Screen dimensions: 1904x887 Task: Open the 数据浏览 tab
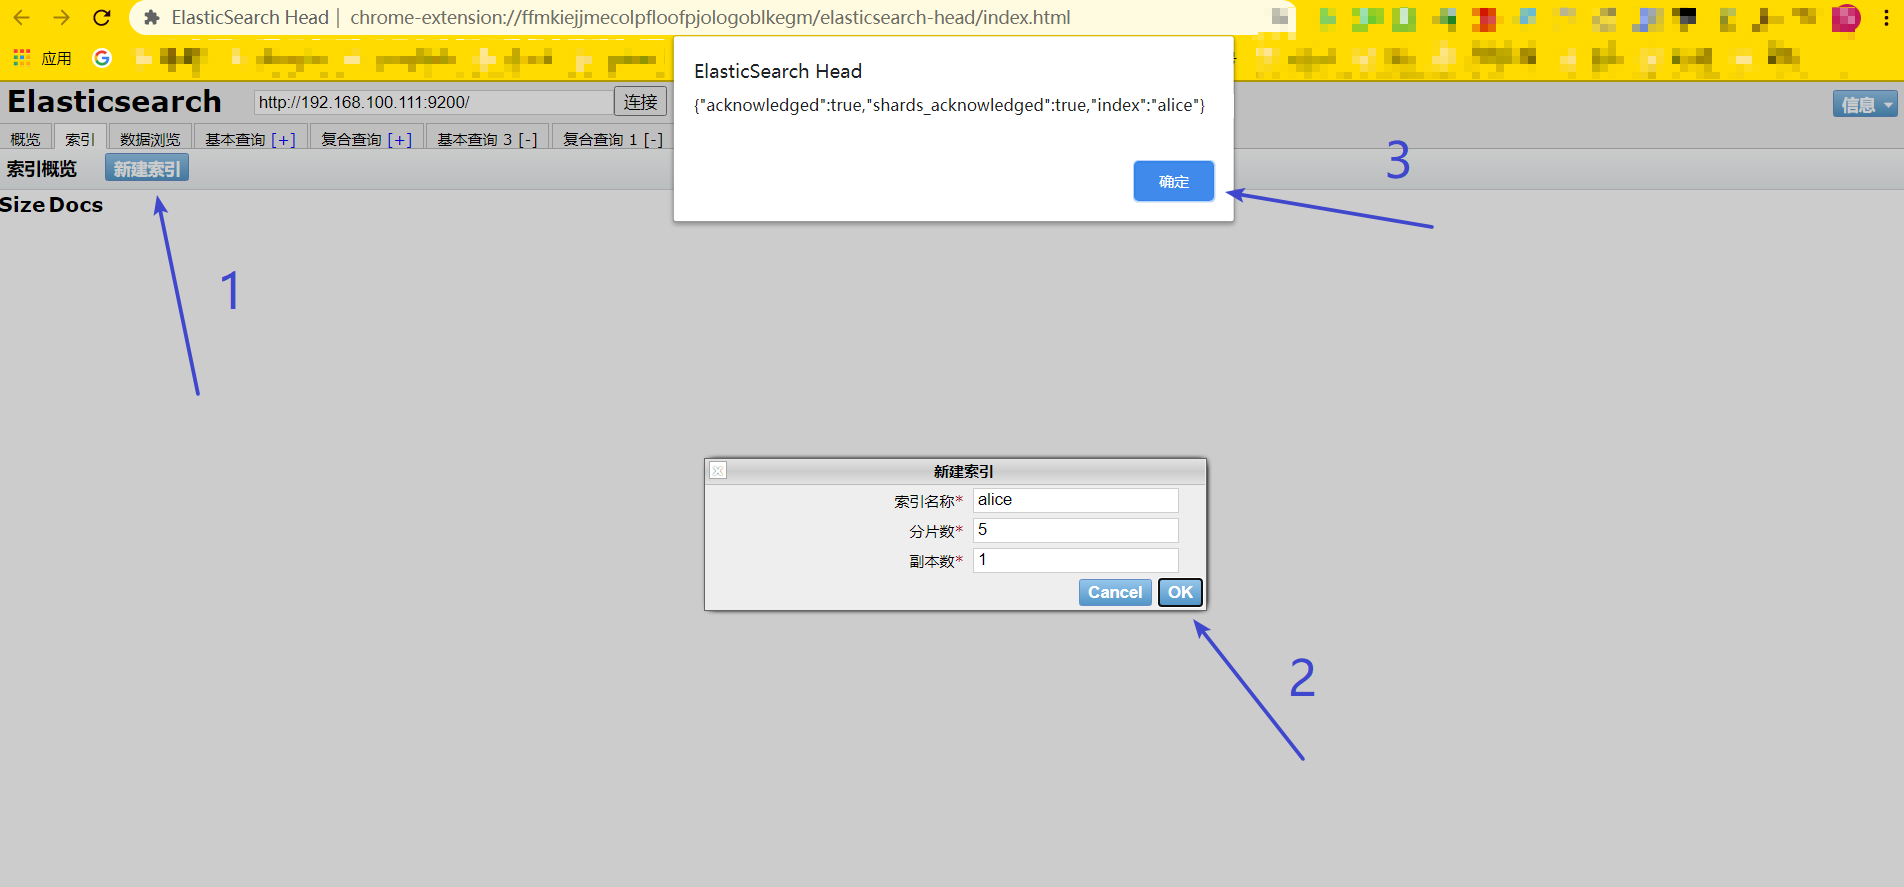tap(150, 140)
